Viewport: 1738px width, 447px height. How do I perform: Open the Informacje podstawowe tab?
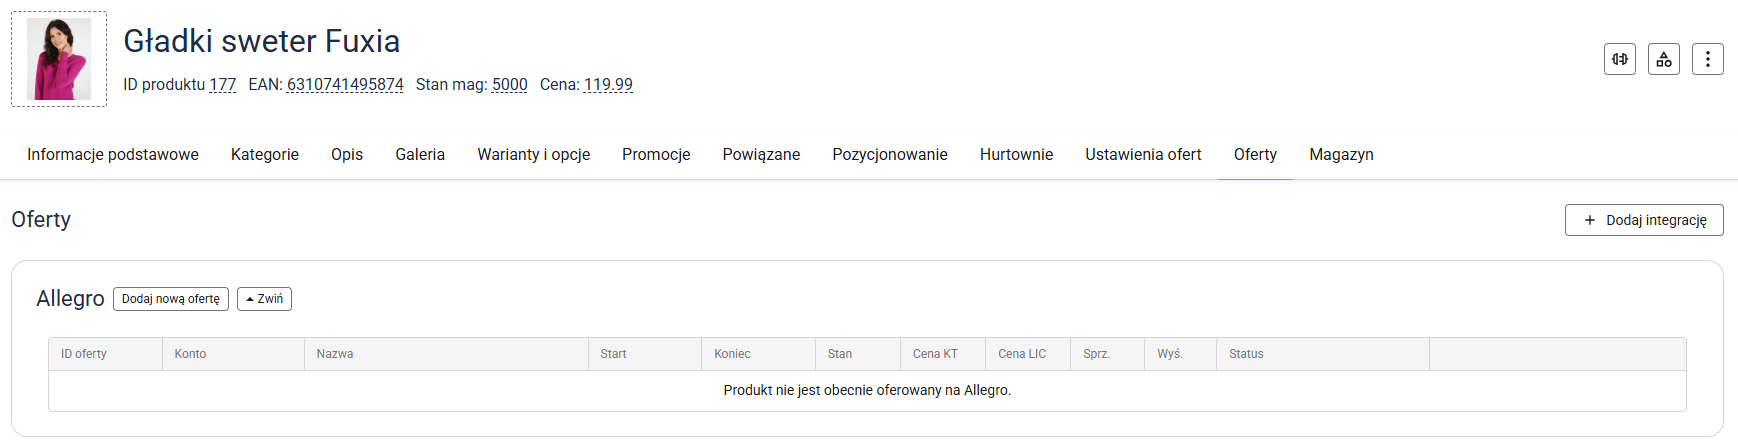click(x=113, y=154)
